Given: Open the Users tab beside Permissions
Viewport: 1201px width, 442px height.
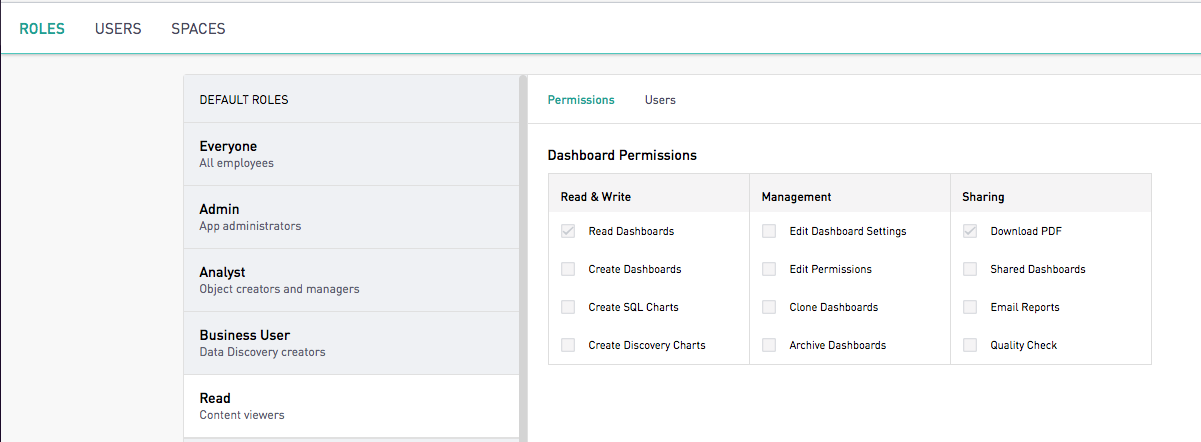Looking at the screenshot, I should 660,100.
